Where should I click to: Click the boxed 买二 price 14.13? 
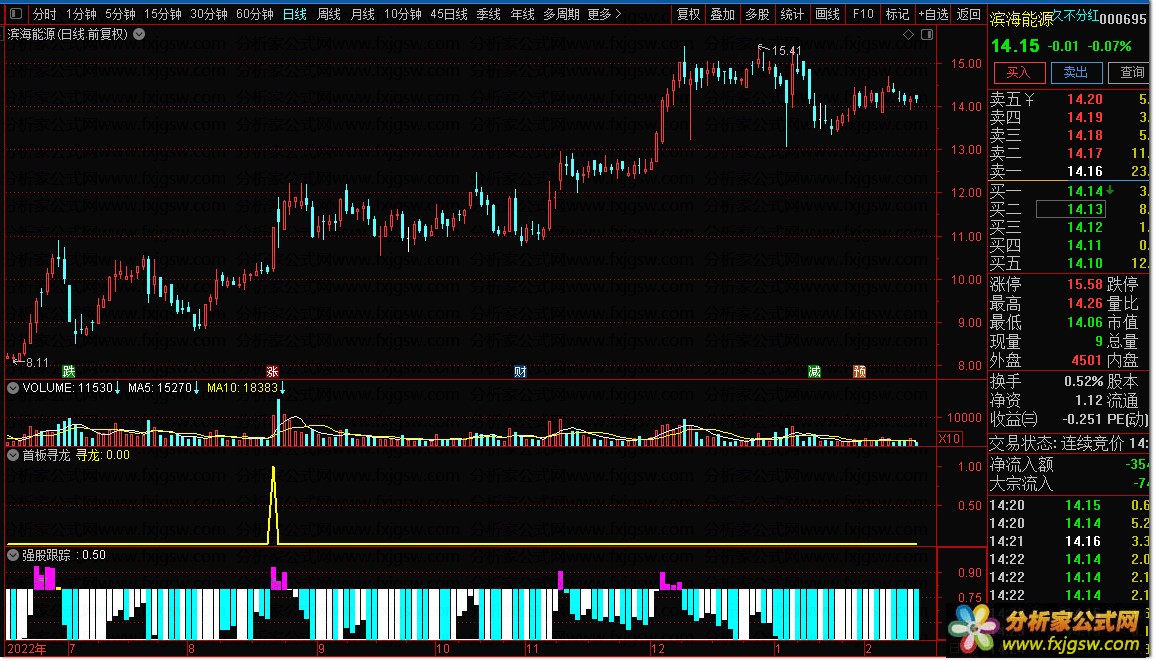click(x=1070, y=209)
